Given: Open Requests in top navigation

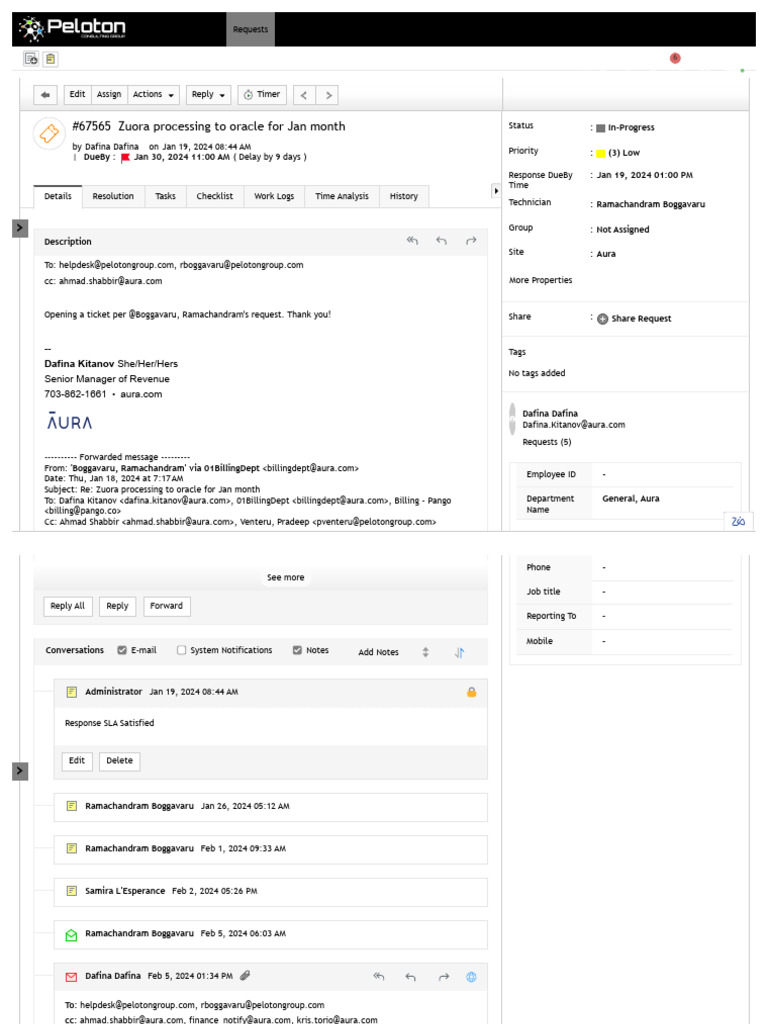Looking at the screenshot, I should point(250,29).
